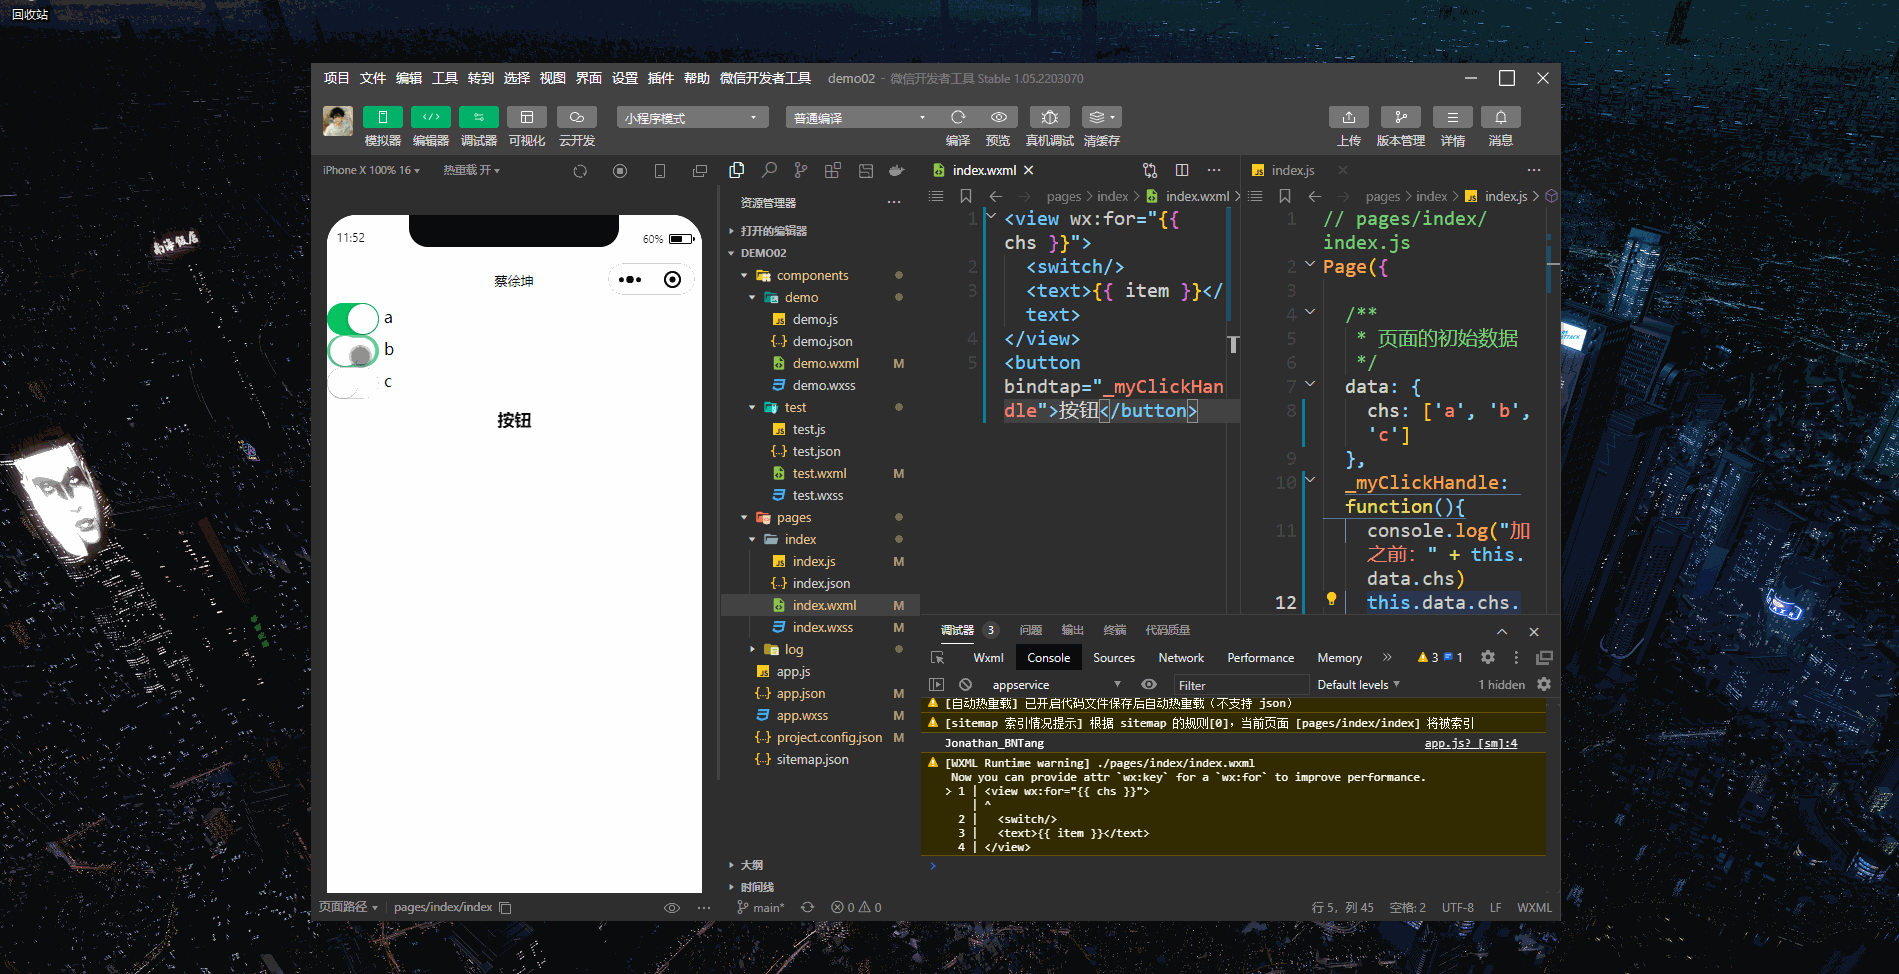Open the mini program three-dots capsule menu

[630, 280]
